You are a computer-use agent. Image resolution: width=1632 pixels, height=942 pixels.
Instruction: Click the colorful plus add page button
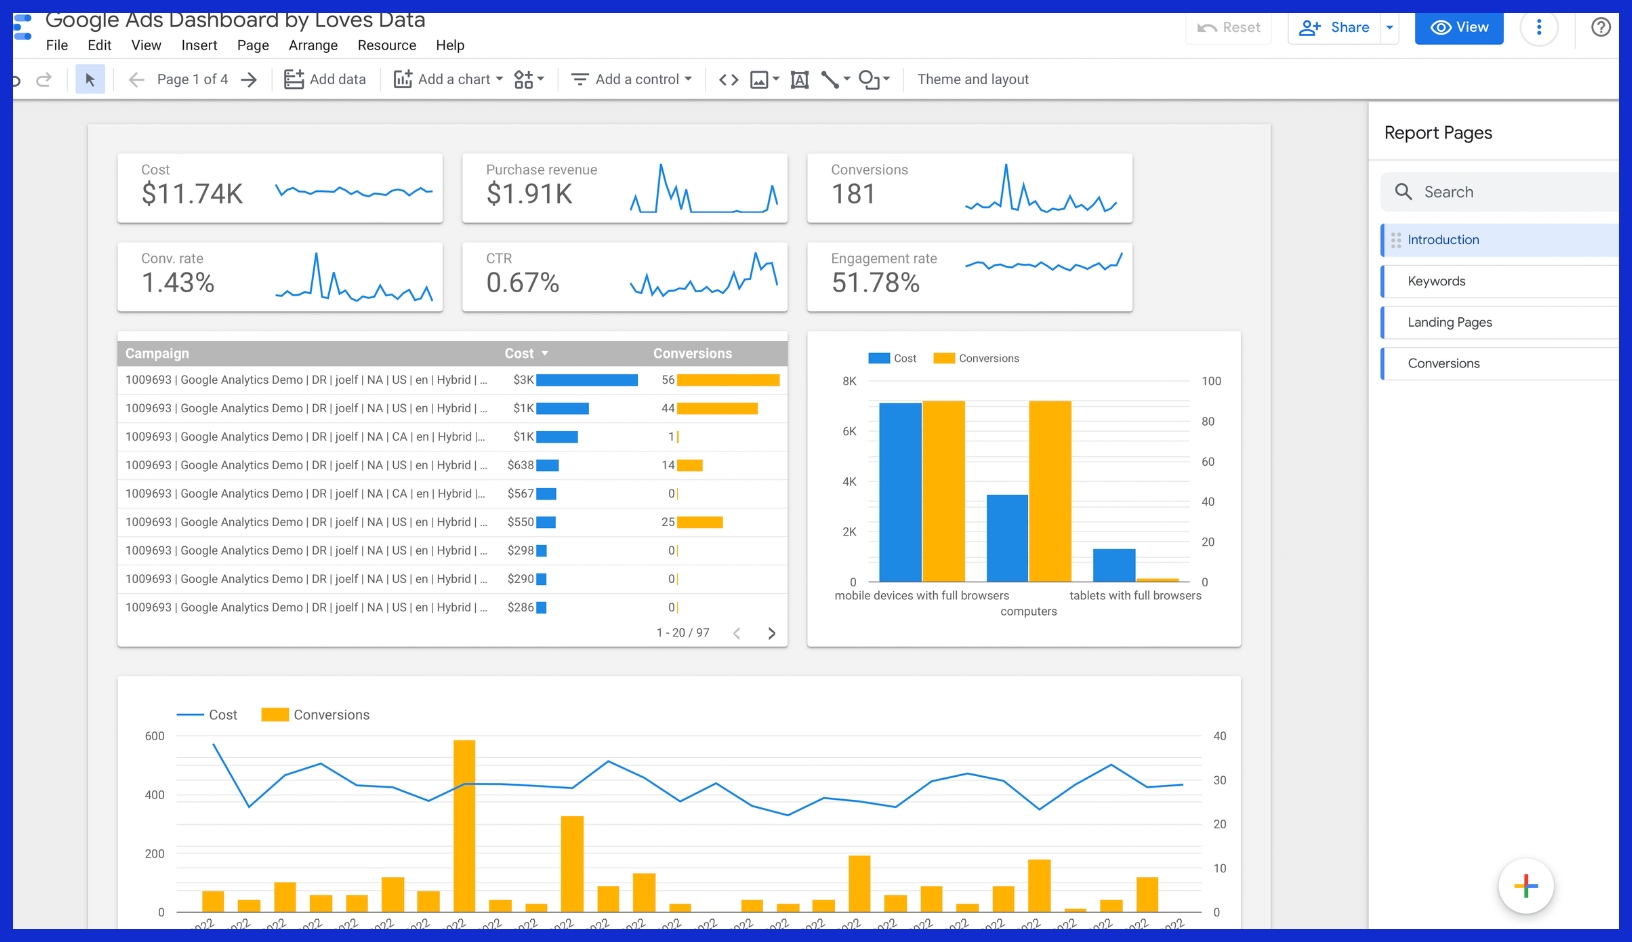pyautogui.click(x=1526, y=886)
